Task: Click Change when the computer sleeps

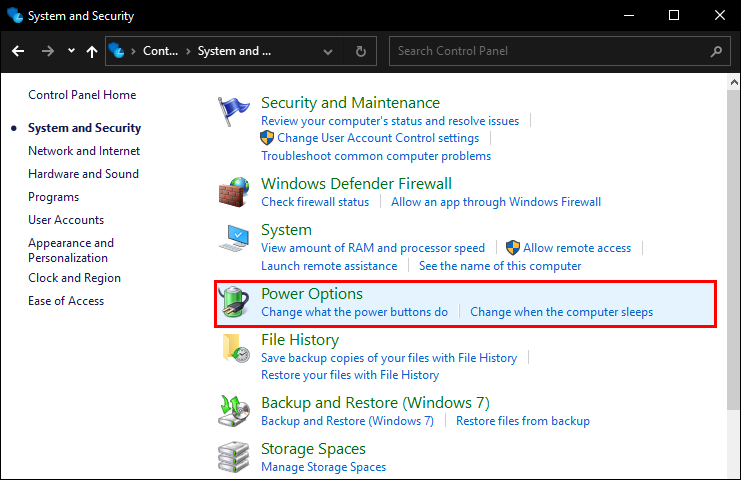Action: [561, 312]
